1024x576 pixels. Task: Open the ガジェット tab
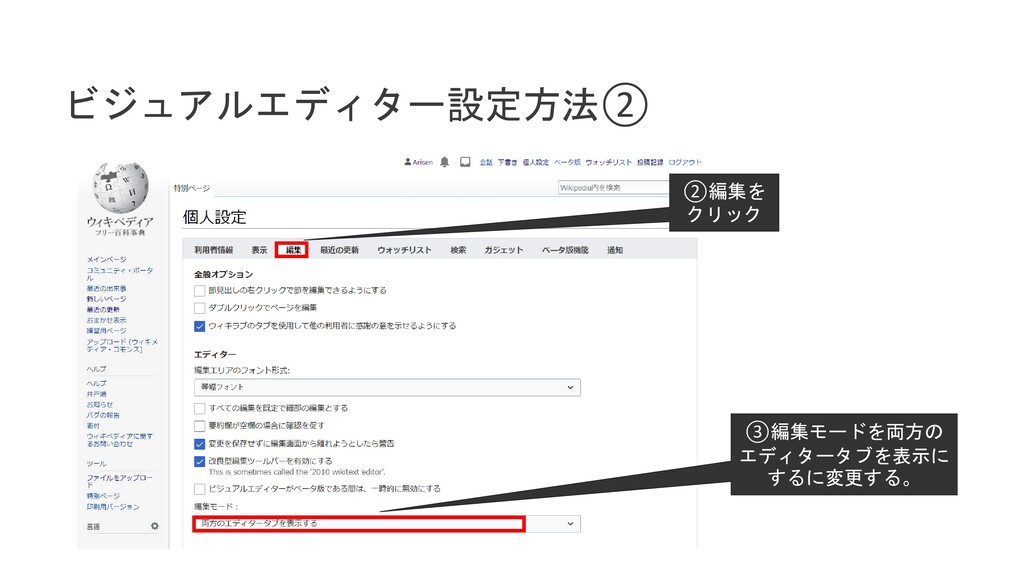[x=504, y=250]
